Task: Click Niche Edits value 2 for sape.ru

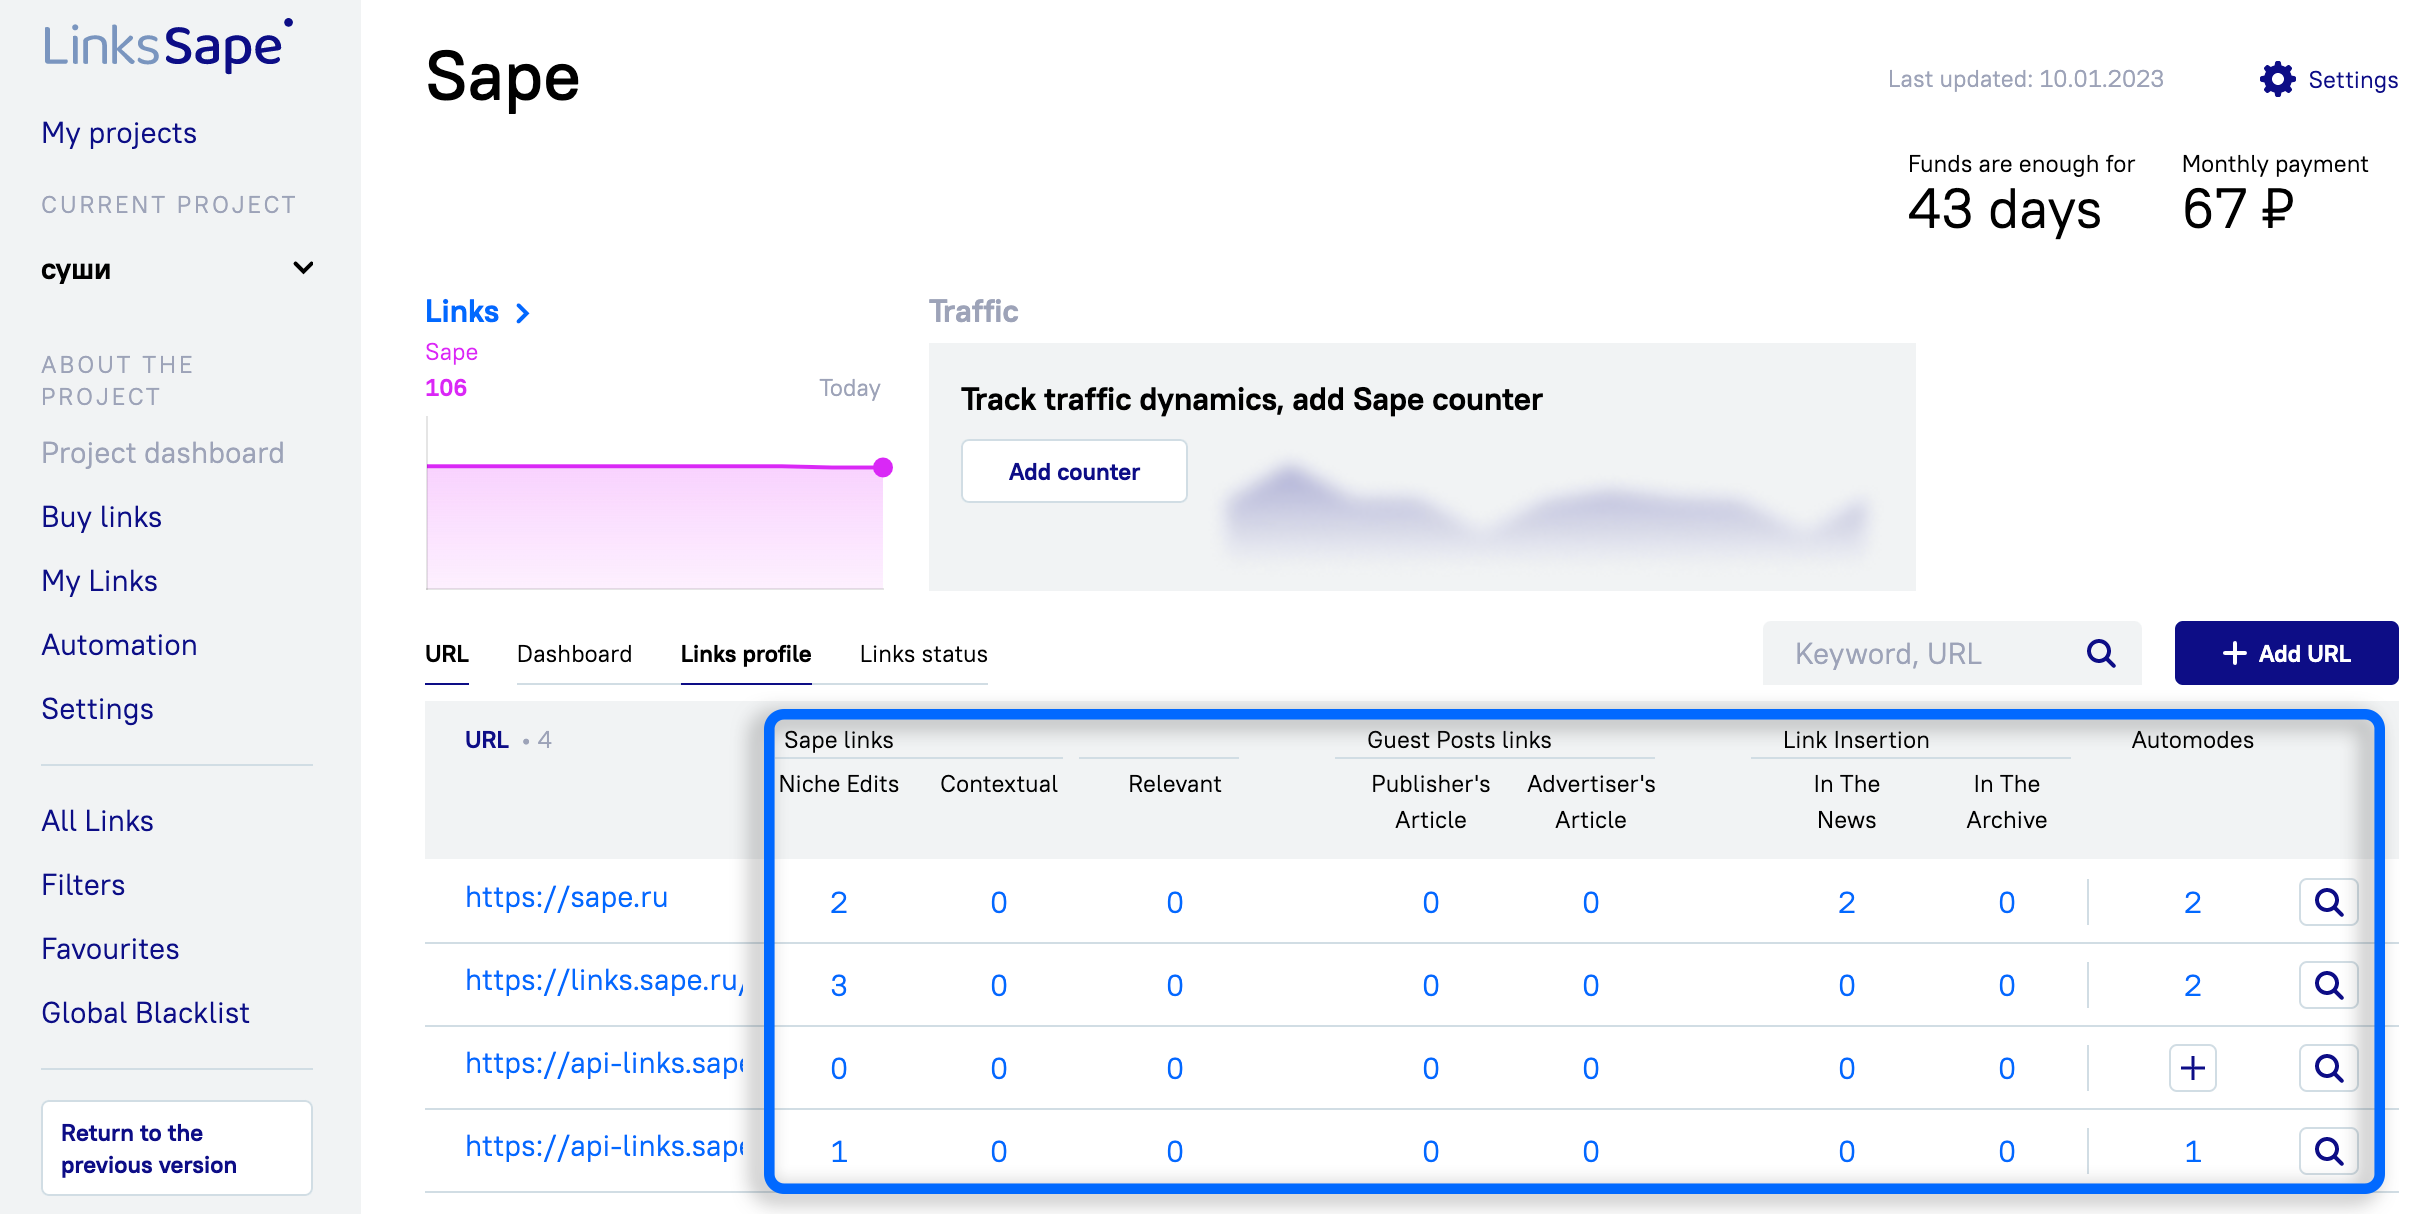Action: [x=838, y=902]
